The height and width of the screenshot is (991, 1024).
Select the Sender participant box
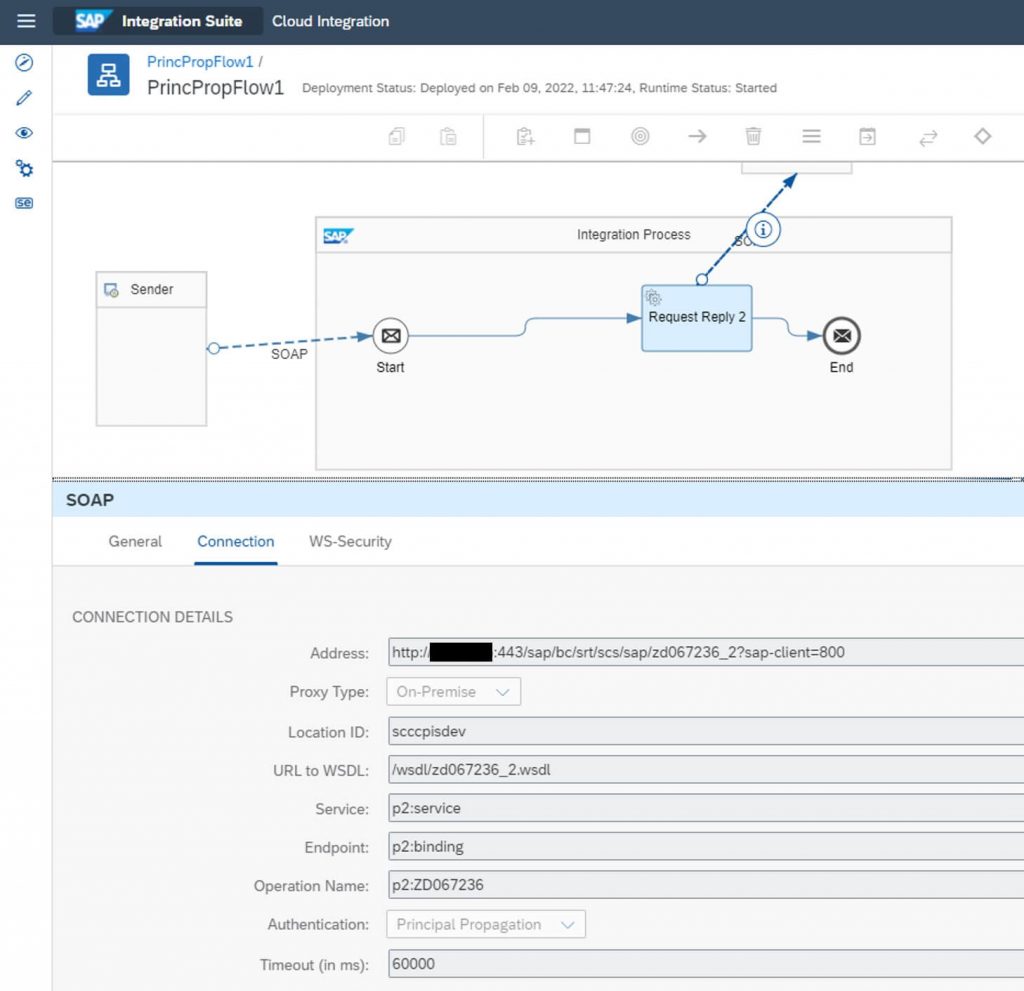[152, 349]
